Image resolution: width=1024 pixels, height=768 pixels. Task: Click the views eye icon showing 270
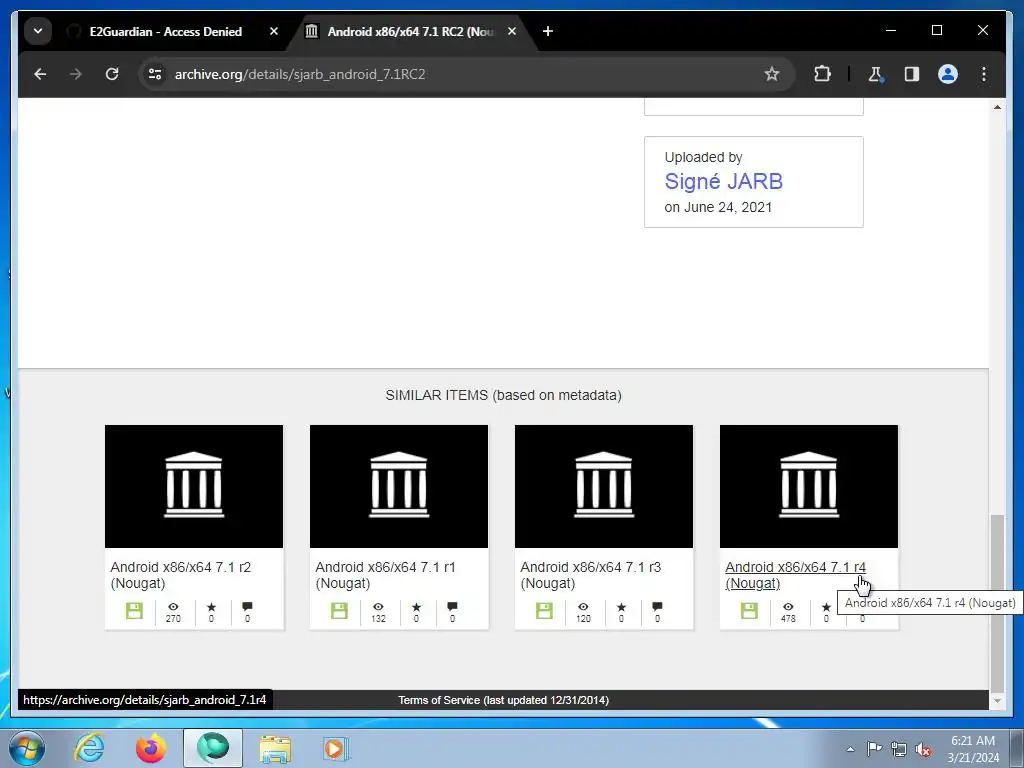(x=173, y=607)
